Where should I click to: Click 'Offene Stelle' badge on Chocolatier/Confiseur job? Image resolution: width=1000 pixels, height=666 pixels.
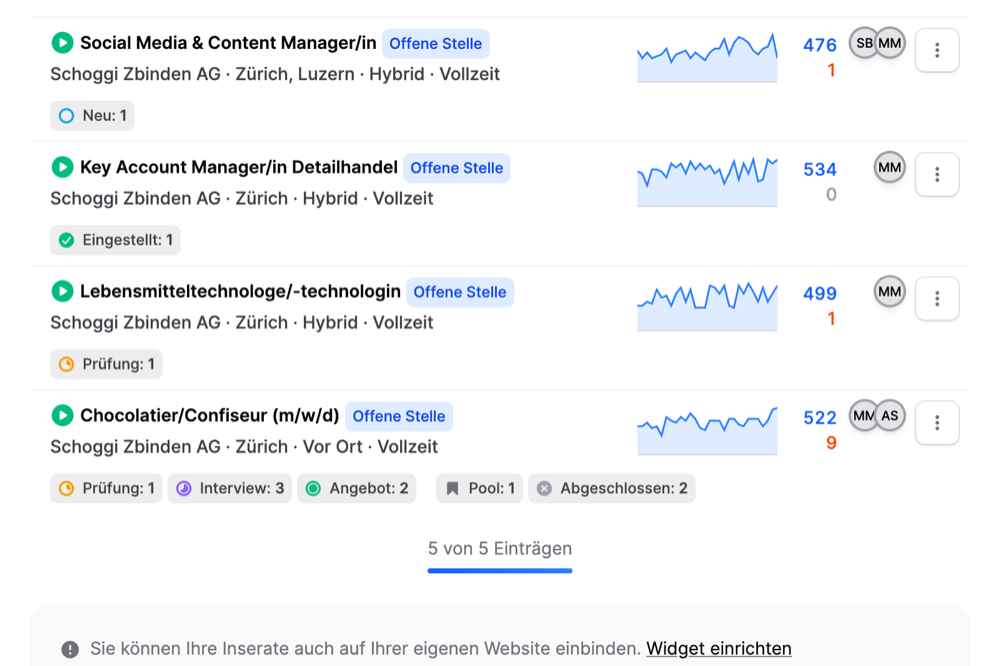pos(399,417)
